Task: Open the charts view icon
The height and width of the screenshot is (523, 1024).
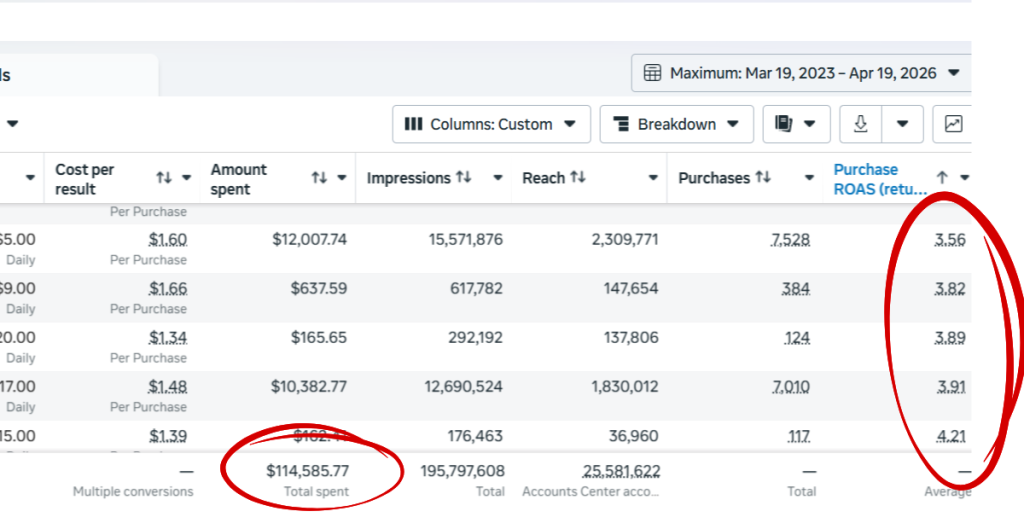Action: coord(953,124)
